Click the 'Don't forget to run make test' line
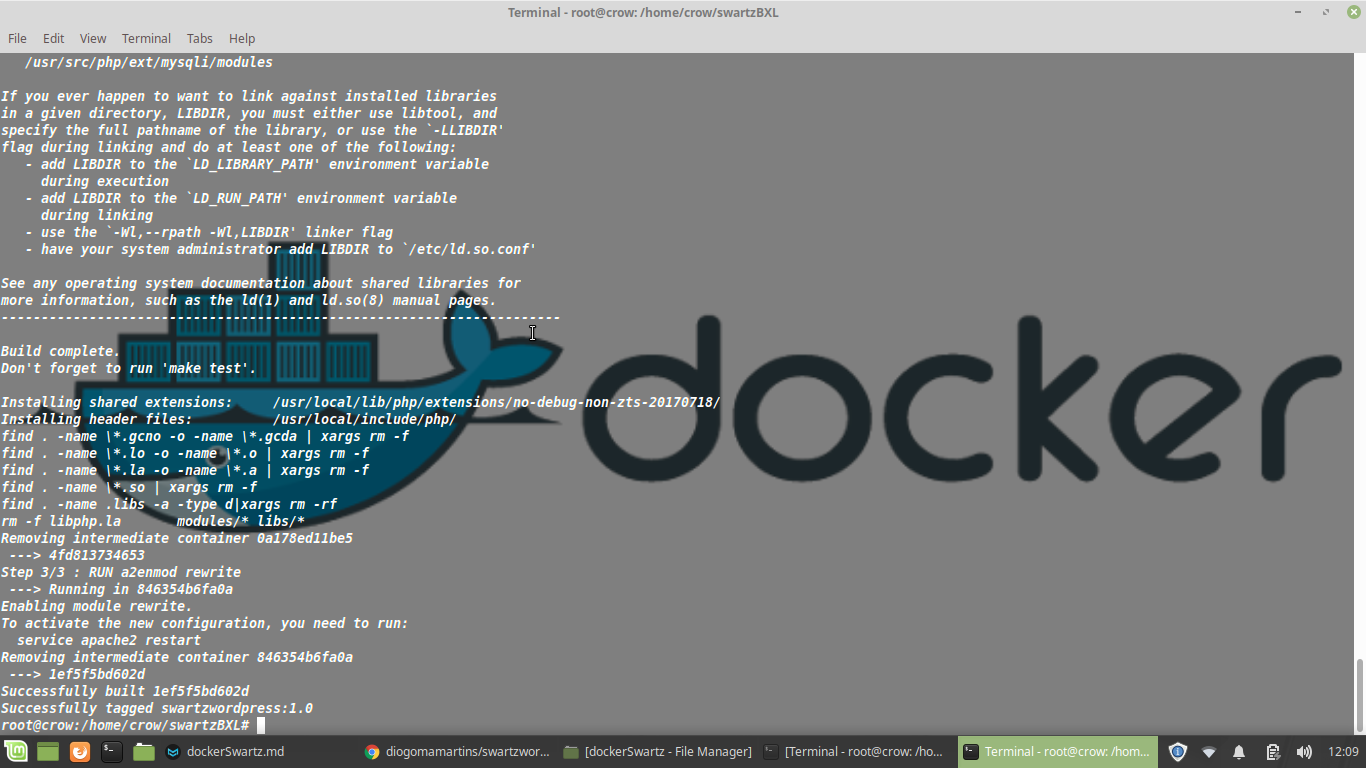1366x768 pixels. tap(129, 368)
